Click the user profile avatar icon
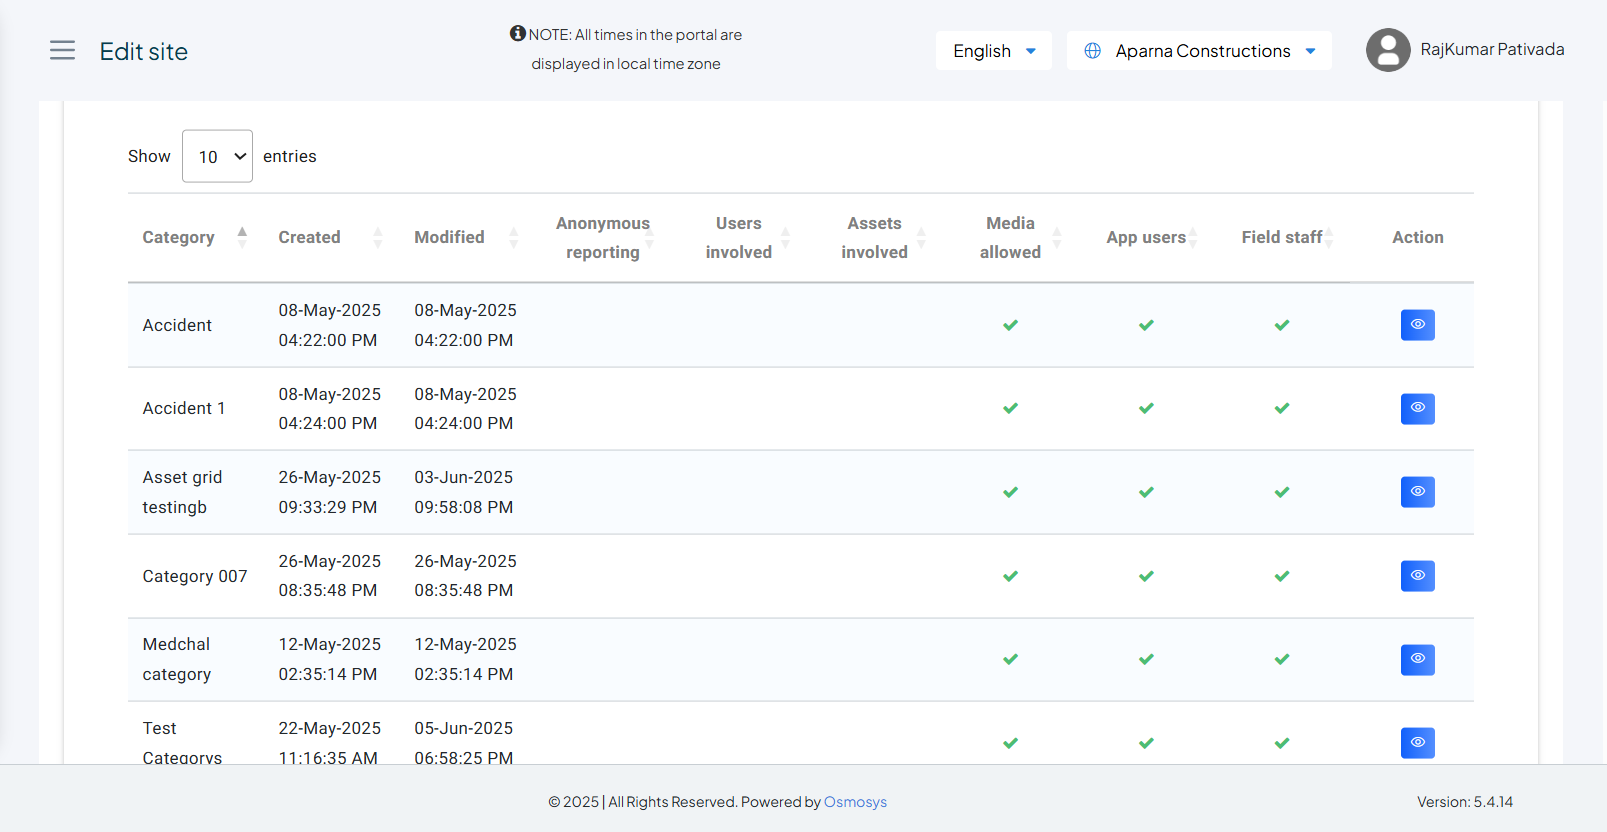1607x832 pixels. tap(1388, 50)
